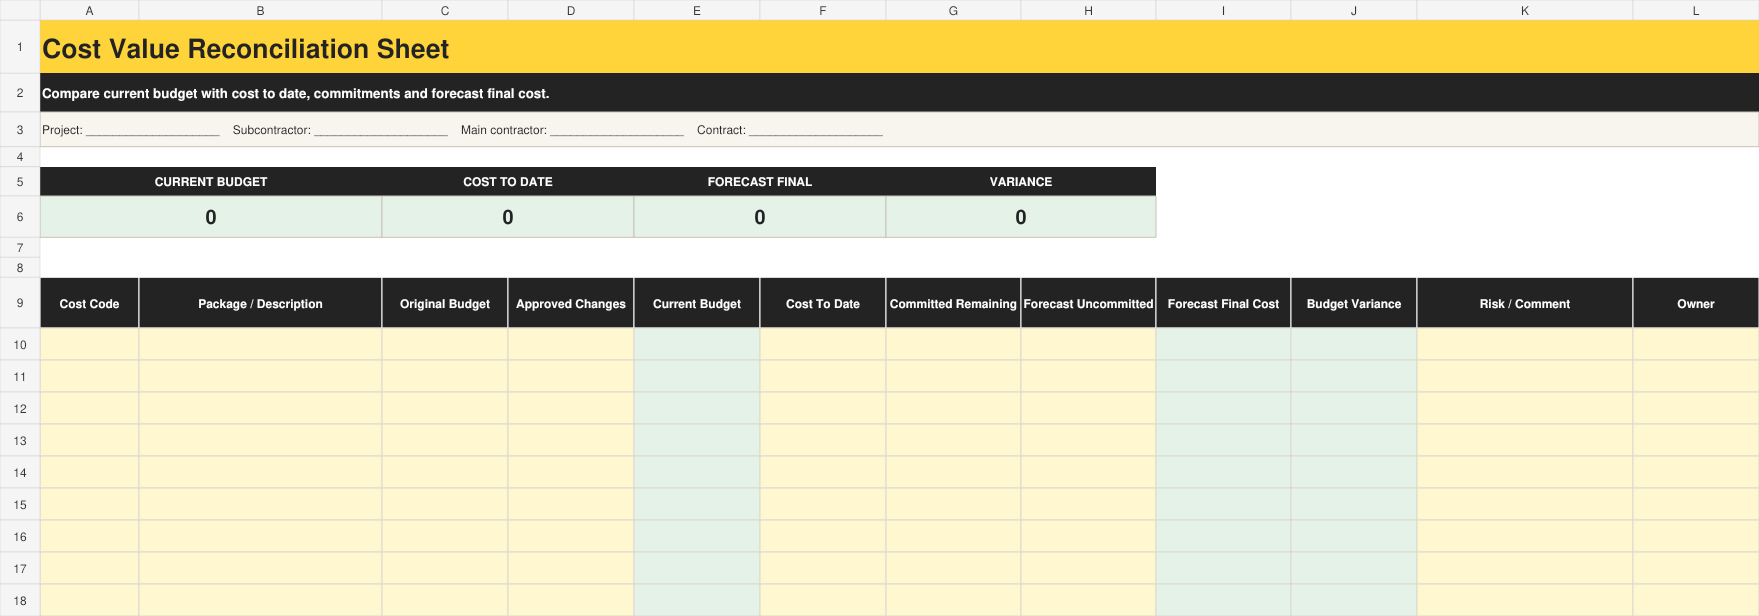Click the Committed Remaining table header
Image resolution: width=1759 pixels, height=616 pixels.
[x=953, y=303]
